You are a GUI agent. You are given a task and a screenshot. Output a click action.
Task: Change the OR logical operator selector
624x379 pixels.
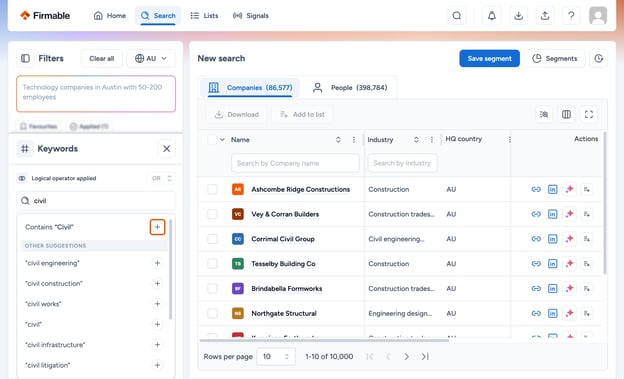[x=162, y=178]
